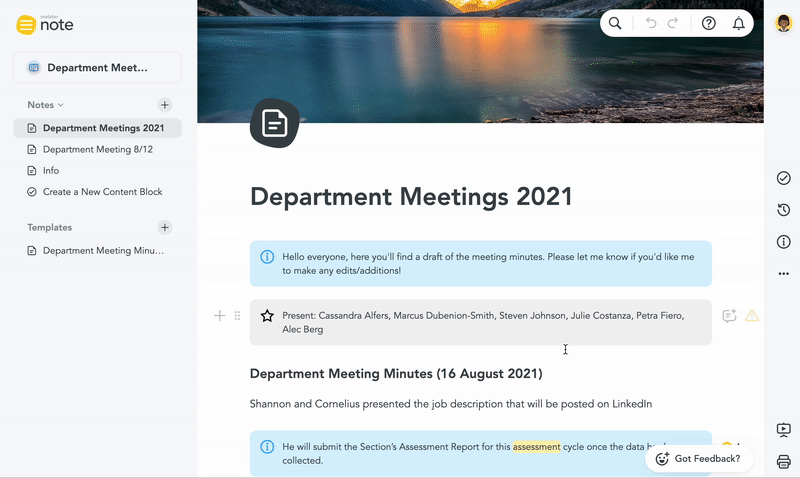Expand the Notes section dropdown

tap(45, 105)
